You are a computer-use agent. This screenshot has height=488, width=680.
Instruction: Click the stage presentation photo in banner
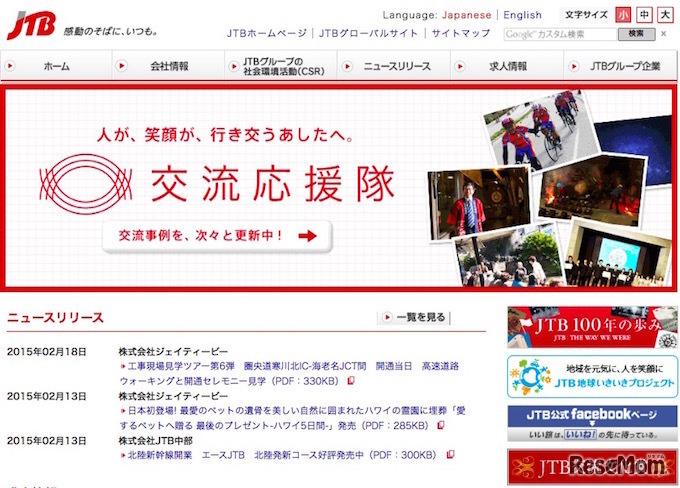[617, 254]
